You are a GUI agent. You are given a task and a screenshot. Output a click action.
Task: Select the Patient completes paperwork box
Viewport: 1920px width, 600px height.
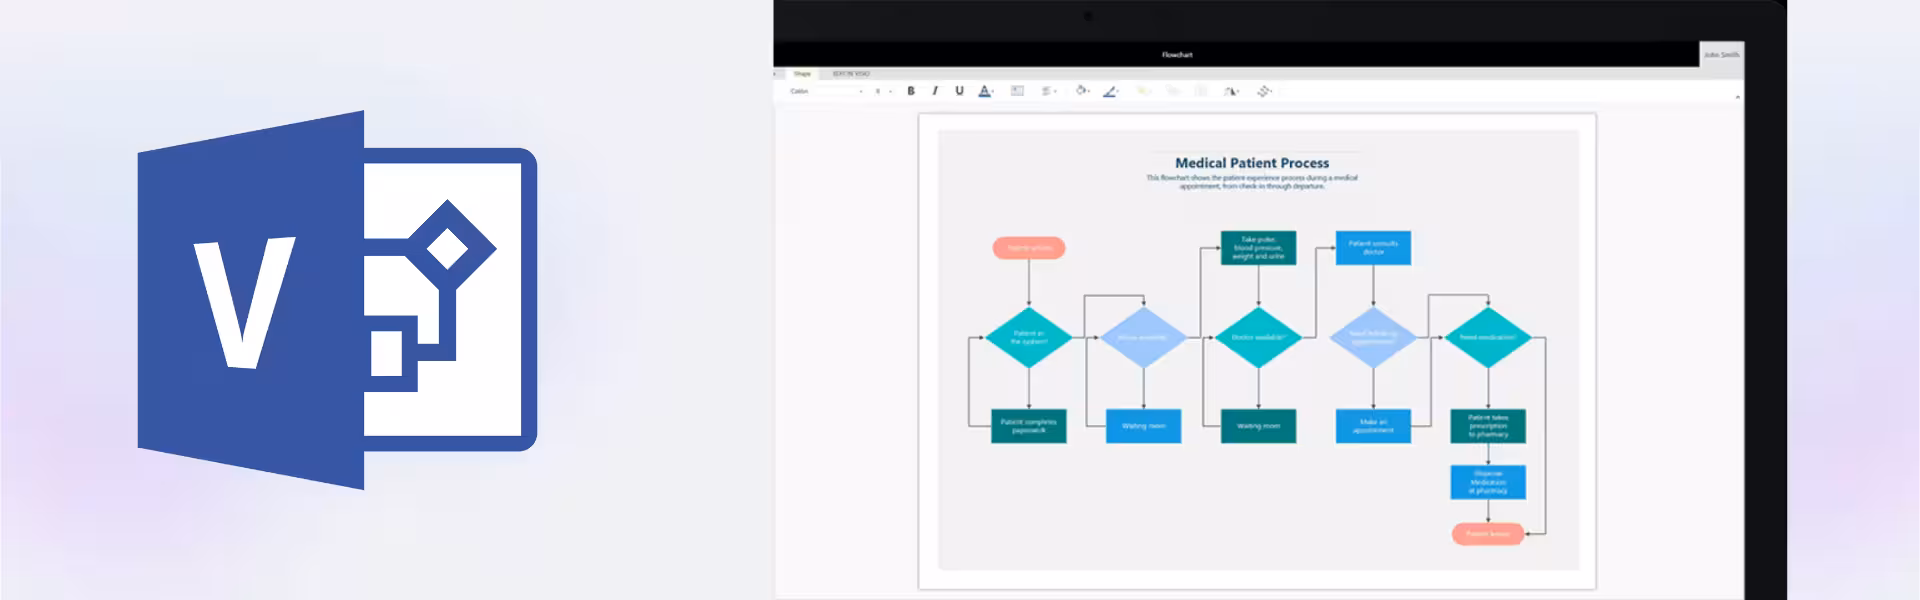point(1029,426)
